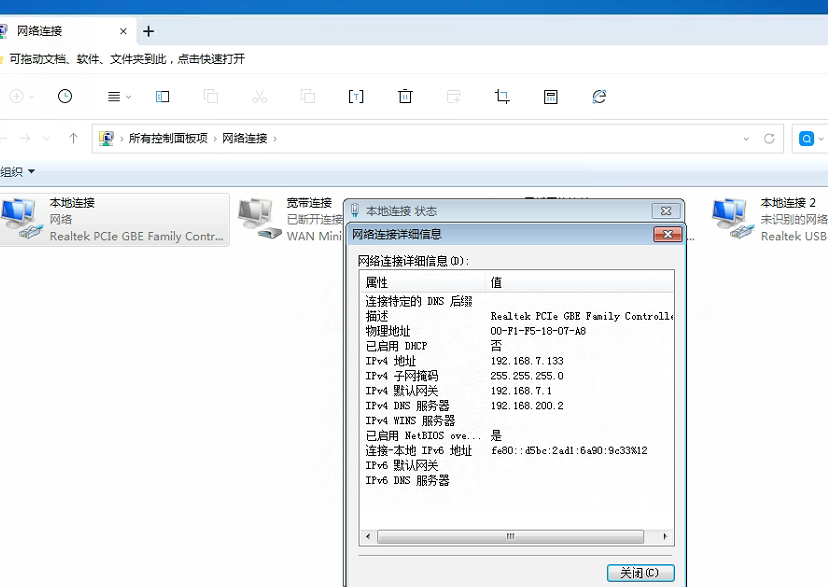Click the crop icon in toolbar

502,97
